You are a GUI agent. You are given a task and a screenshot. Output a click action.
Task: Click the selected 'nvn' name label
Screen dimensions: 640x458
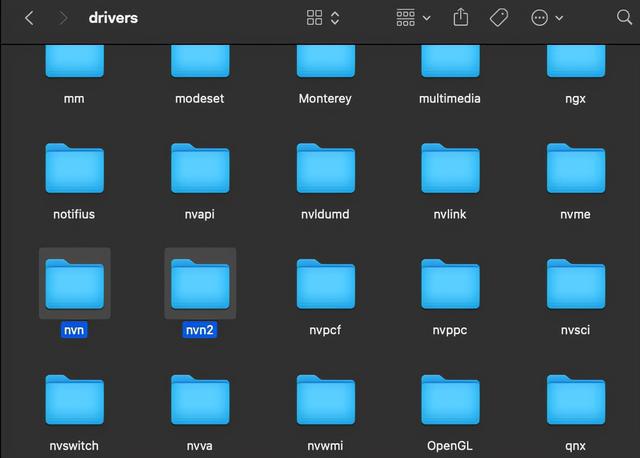pos(74,330)
